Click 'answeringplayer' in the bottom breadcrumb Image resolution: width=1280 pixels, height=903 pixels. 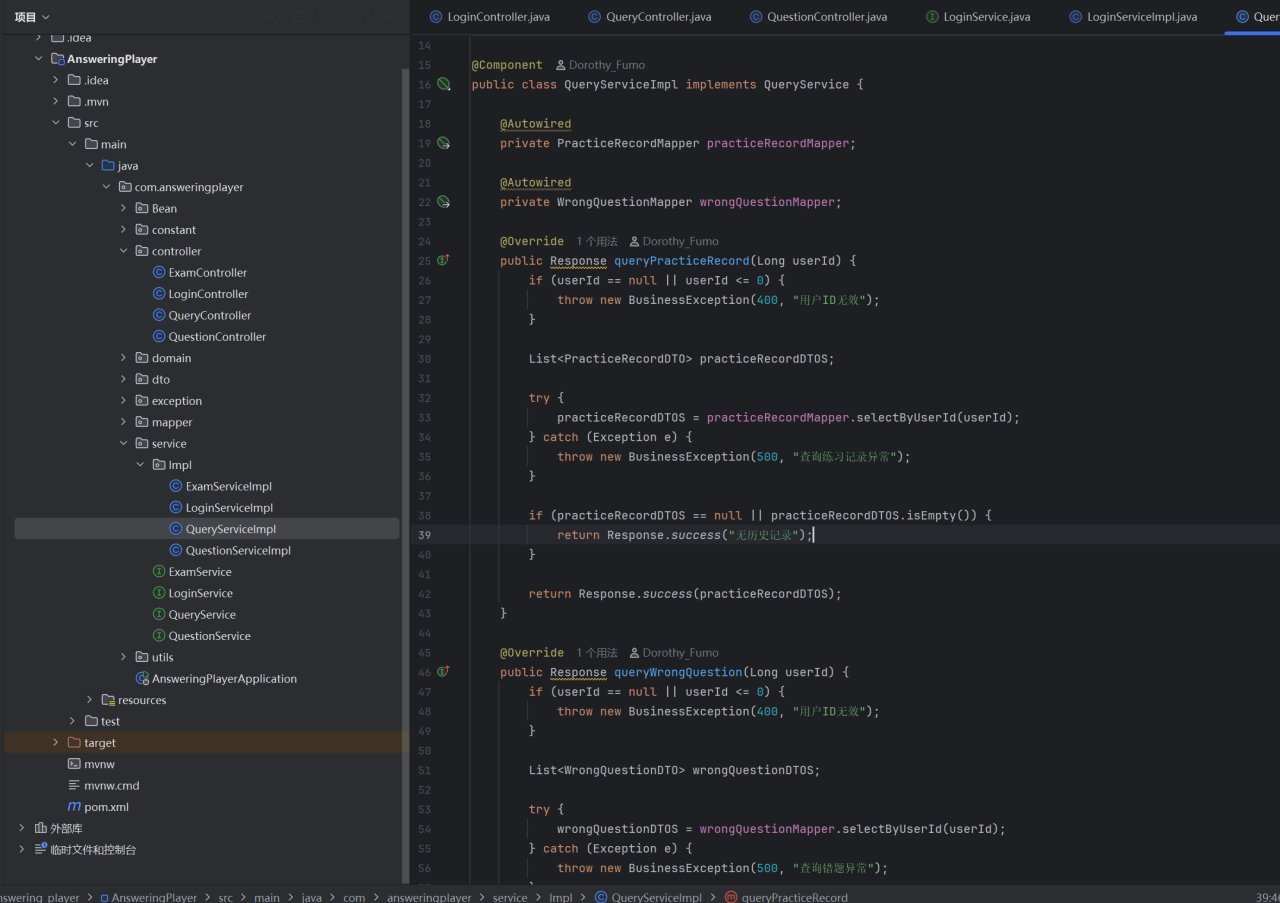point(429,897)
